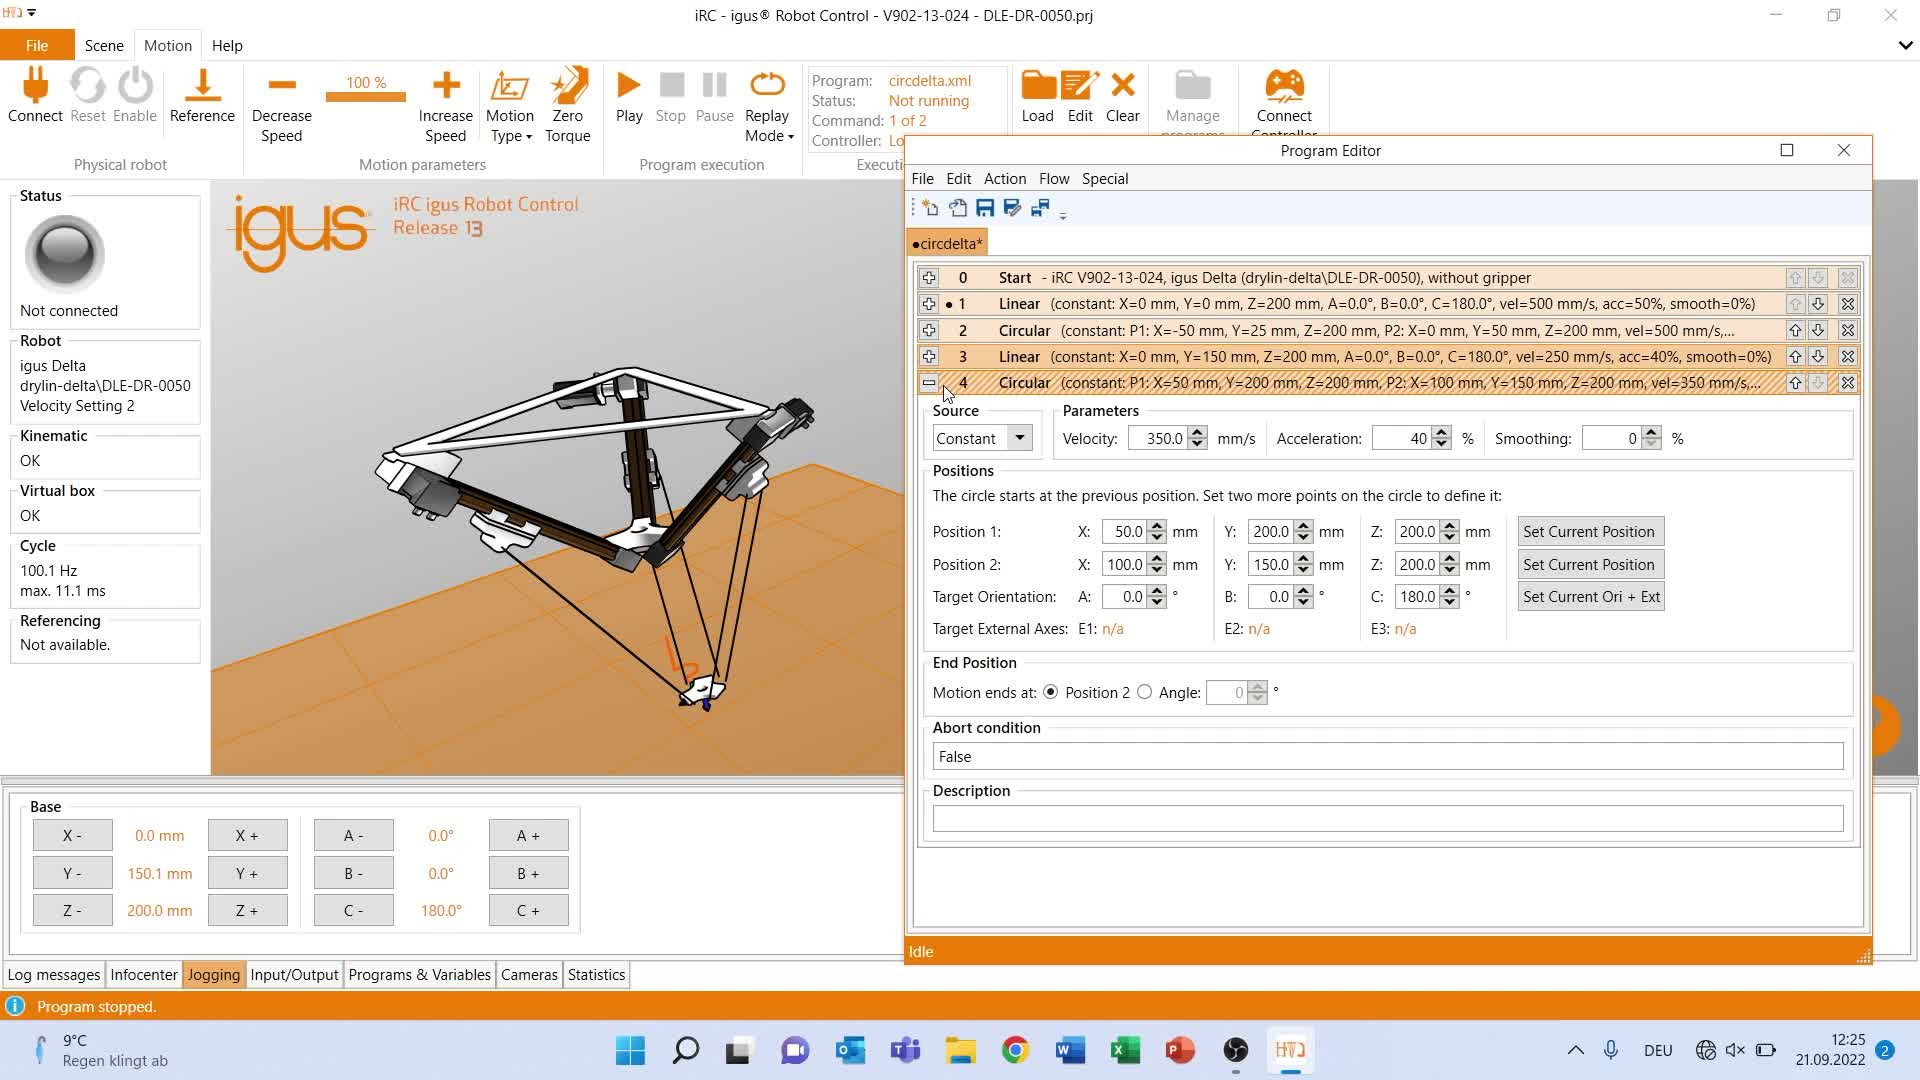The height and width of the screenshot is (1080, 1920).
Task: Open Flow menu in Program Editor
Action: pyautogui.click(x=1054, y=179)
